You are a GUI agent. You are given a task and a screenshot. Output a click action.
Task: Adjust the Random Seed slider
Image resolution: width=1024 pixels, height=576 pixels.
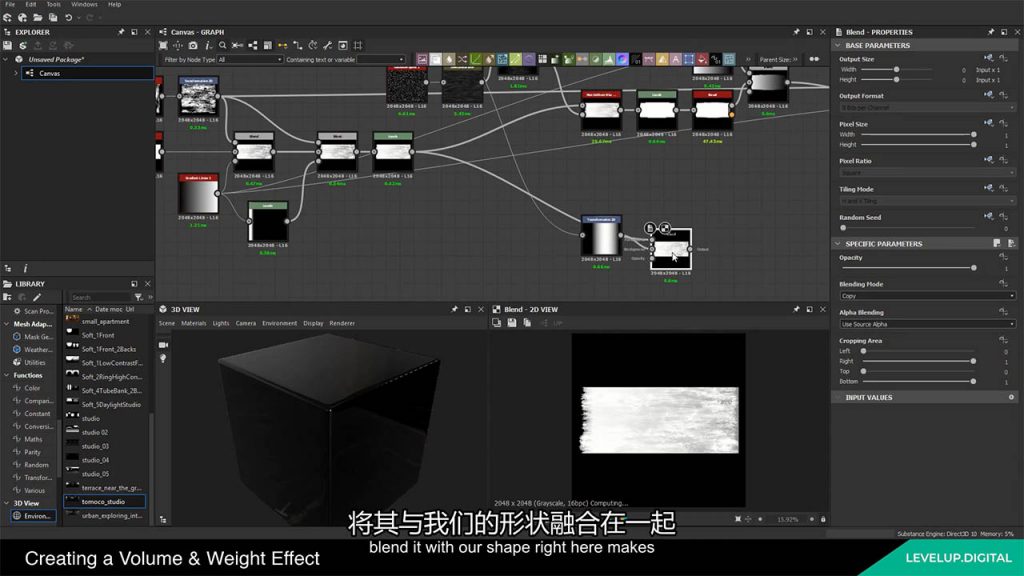point(908,228)
